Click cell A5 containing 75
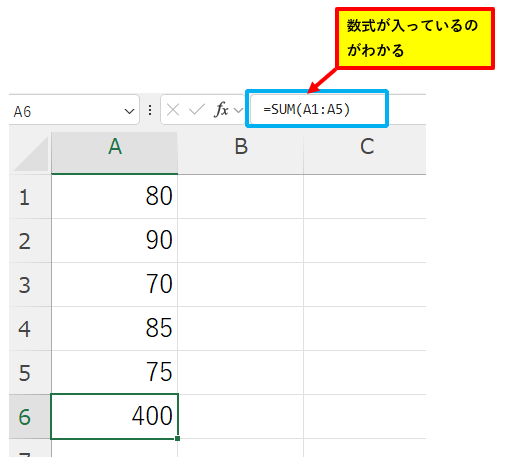 [x=115, y=373]
